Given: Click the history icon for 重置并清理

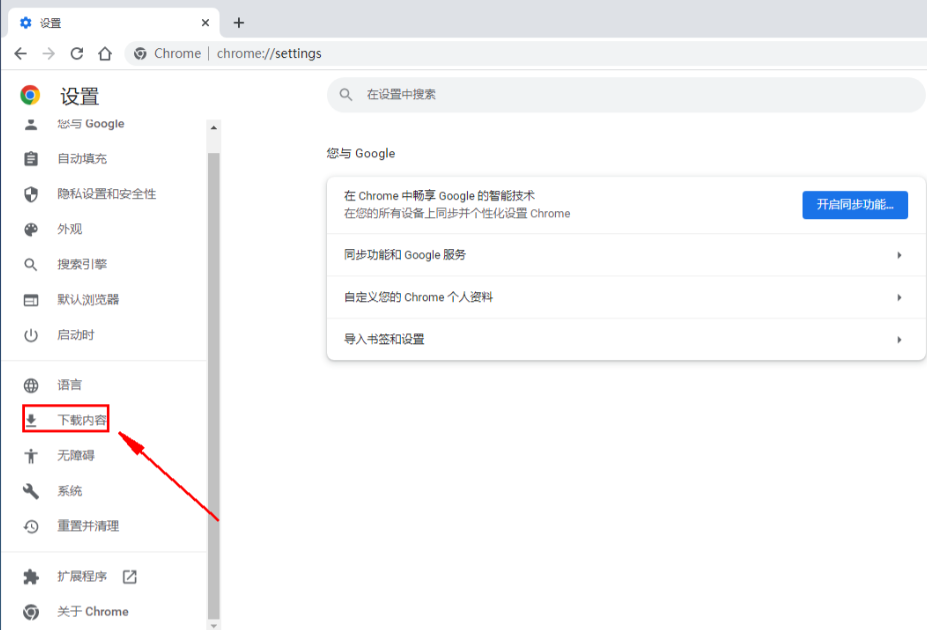Looking at the screenshot, I should (x=31, y=526).
